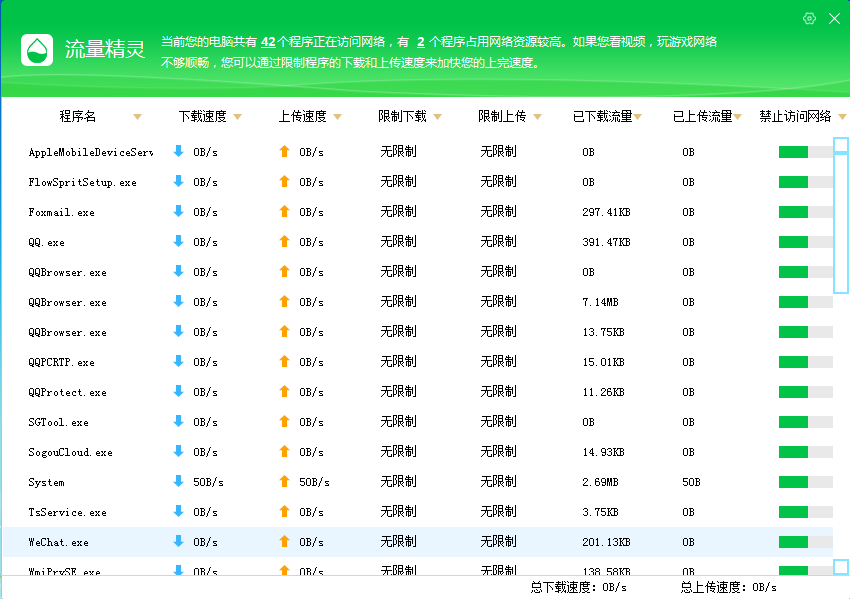Set upload limit 无限制 for System
This screenshot has width=850, height=599.
(498, 481)
